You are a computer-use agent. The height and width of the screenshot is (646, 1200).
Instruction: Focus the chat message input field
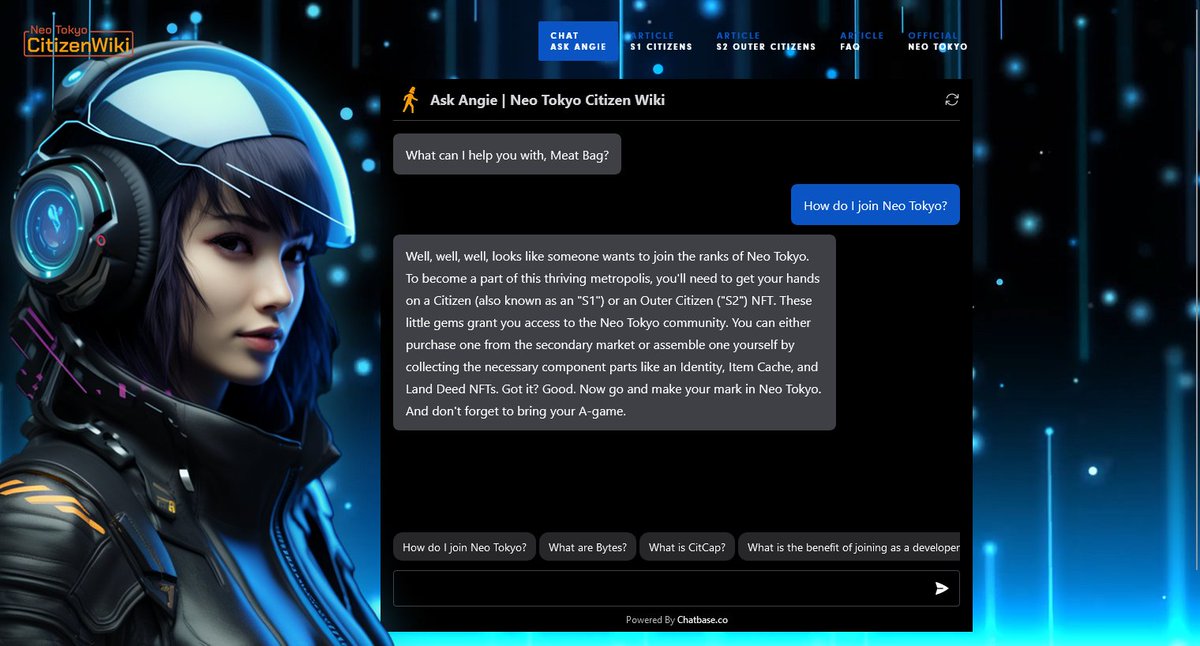(676, 588)
